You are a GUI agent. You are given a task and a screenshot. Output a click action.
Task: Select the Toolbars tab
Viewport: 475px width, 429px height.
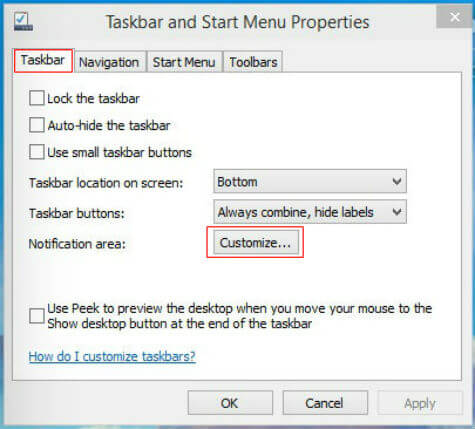[x=253, y=62]
